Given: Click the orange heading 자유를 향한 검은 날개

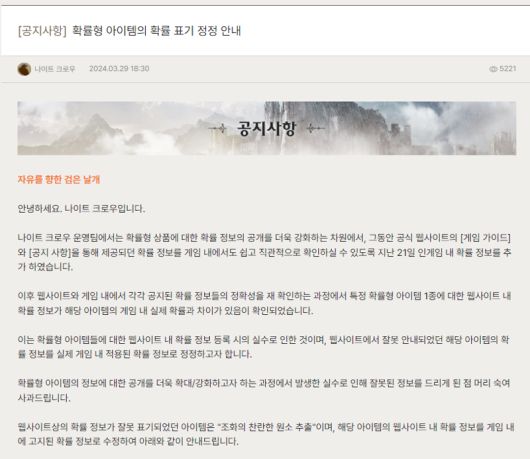Looking at the screenshot, I should tap(58, 179).
